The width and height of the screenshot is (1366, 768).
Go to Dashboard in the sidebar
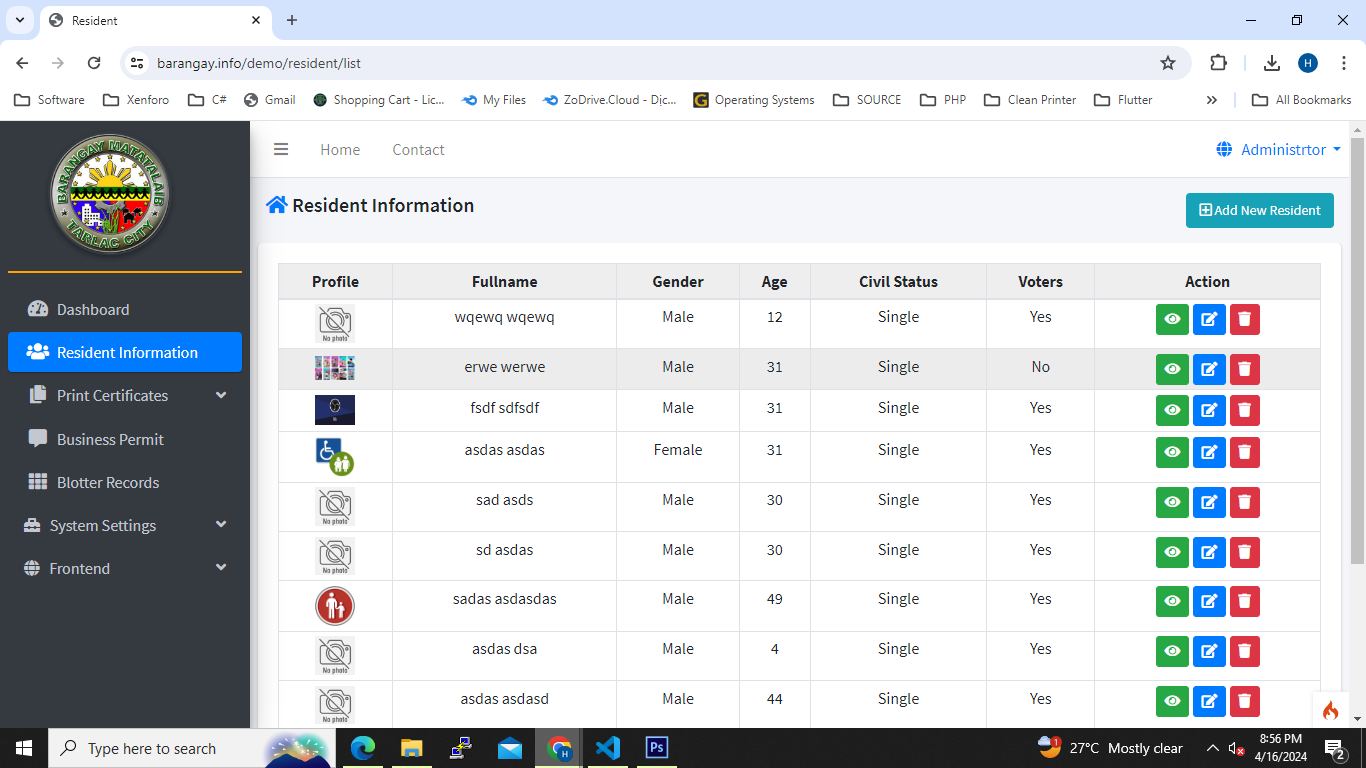pyautogui.click(x=93, y=310)
